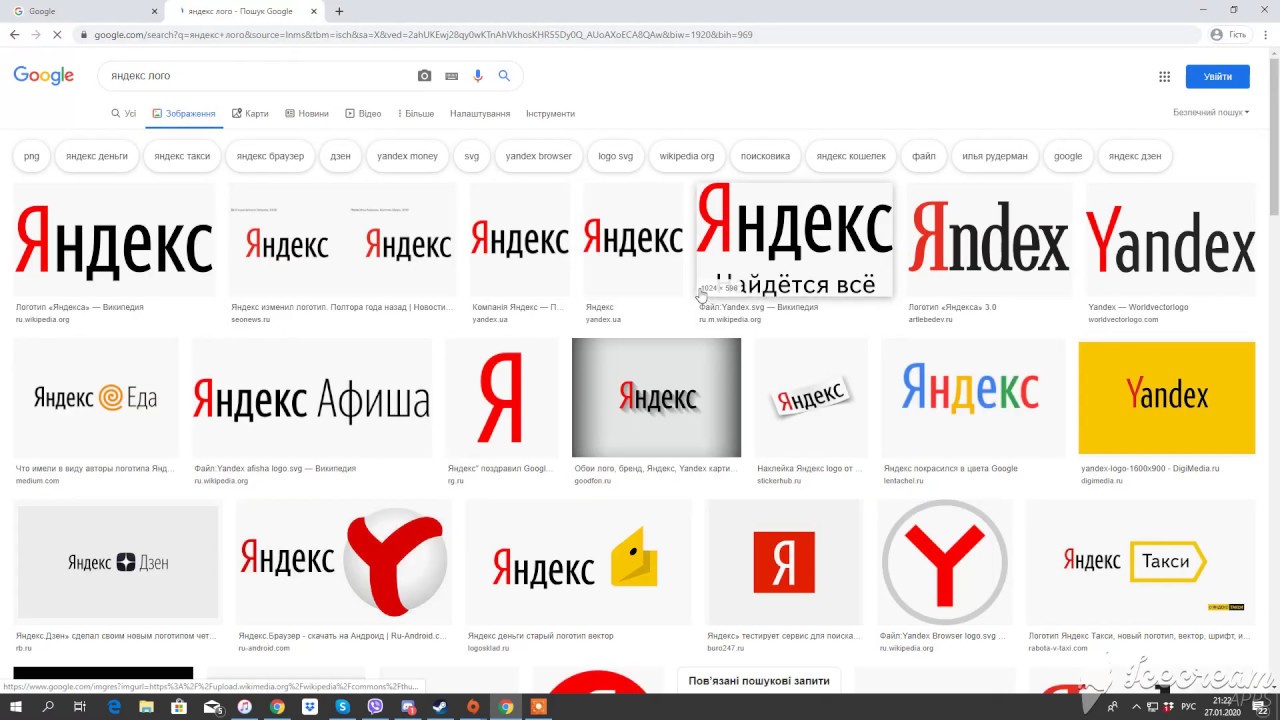1280x720 pixels.
Task: Filter by яндекс такси chip
Action: coord(182,156)
